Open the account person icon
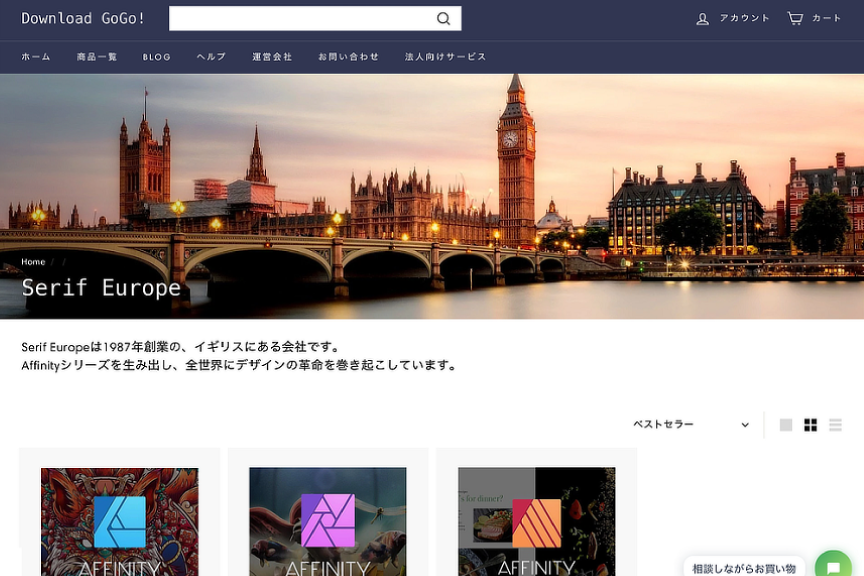 click(x=703, y=19)
